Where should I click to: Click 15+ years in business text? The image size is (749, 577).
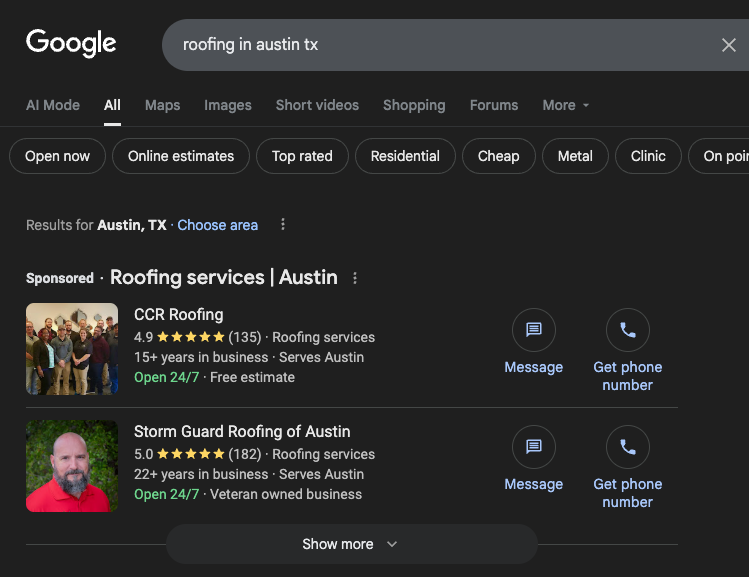click(201, 357)
